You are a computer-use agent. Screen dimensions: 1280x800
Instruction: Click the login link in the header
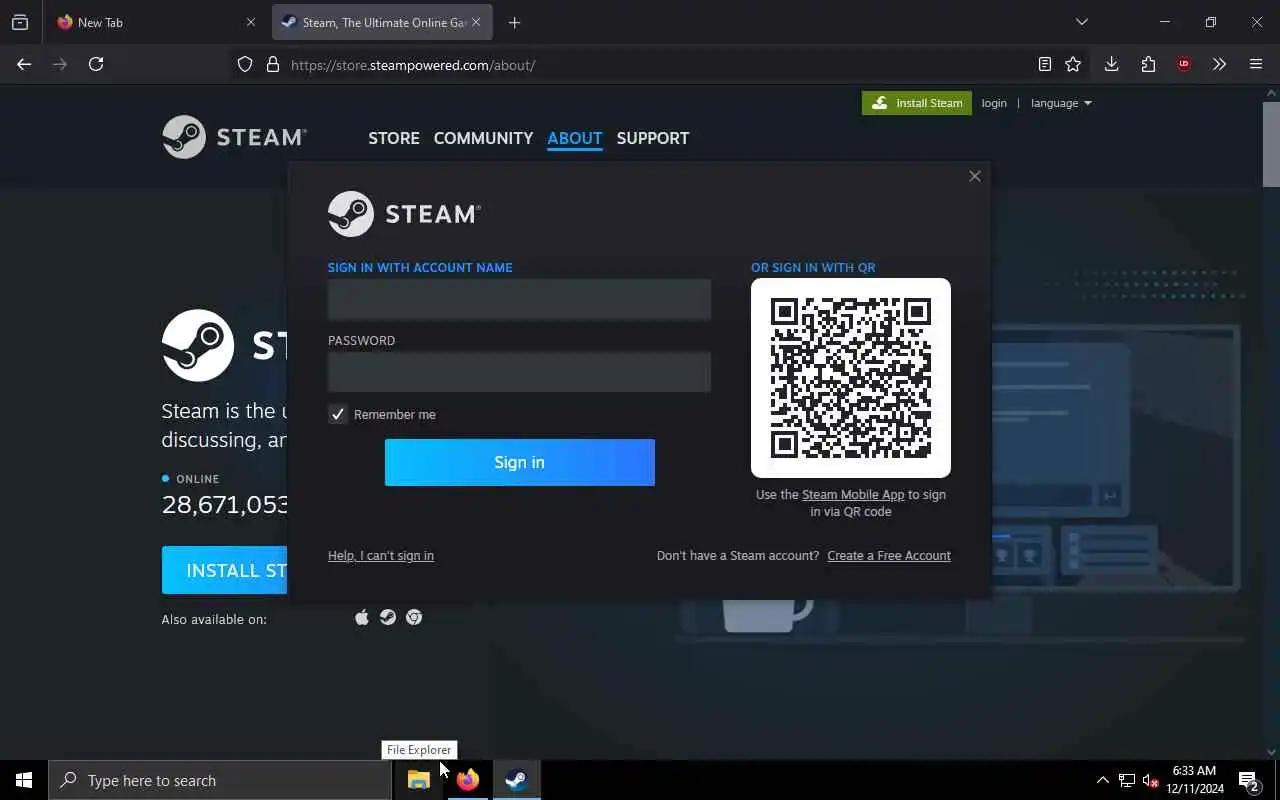(994, 103)
